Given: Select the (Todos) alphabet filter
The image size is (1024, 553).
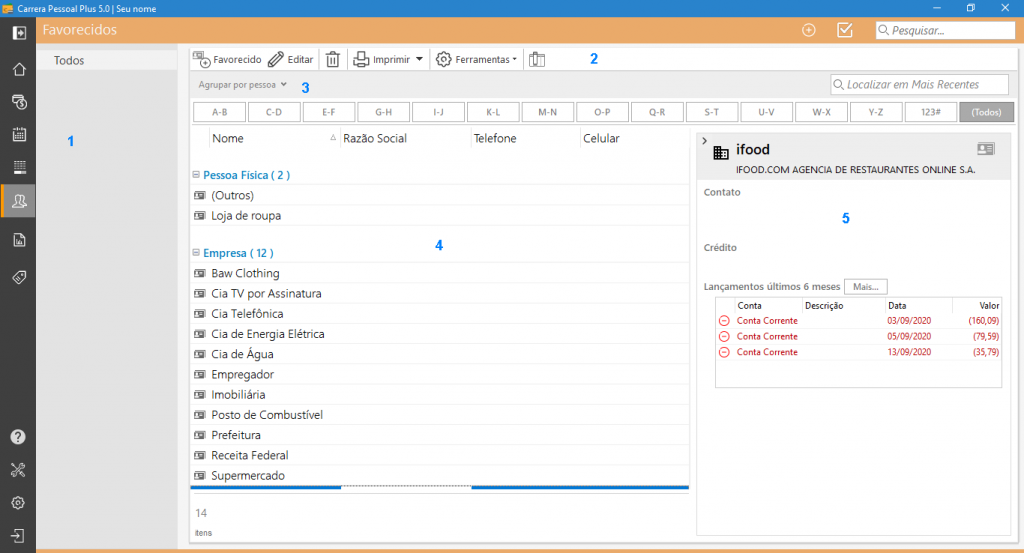Looking at the screenshot, I should click(x=986, y=112).
